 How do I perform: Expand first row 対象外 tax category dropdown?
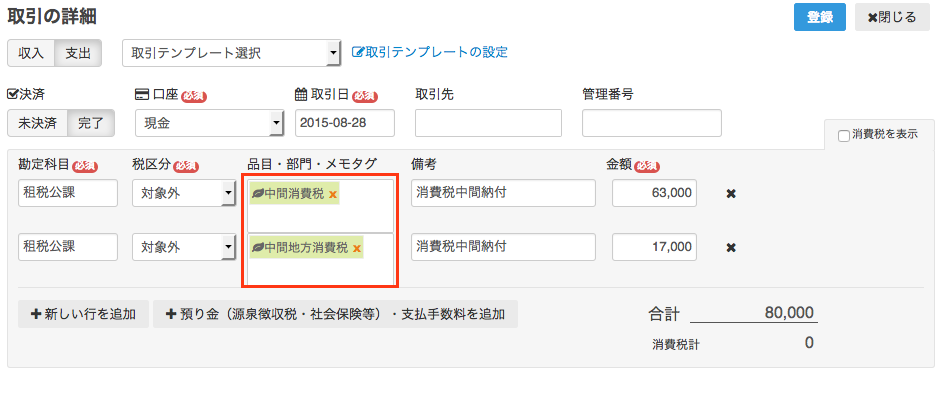coord(184,193)
